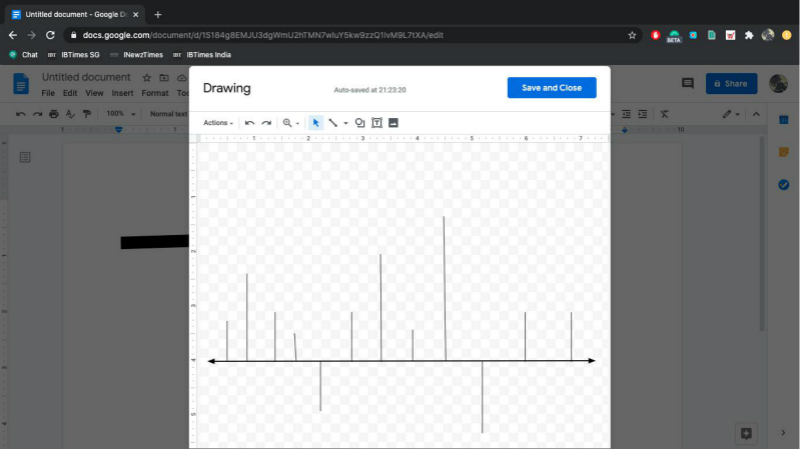Click the Image insert icon in Drawing
Screen dimensions: 800x449
393,123
